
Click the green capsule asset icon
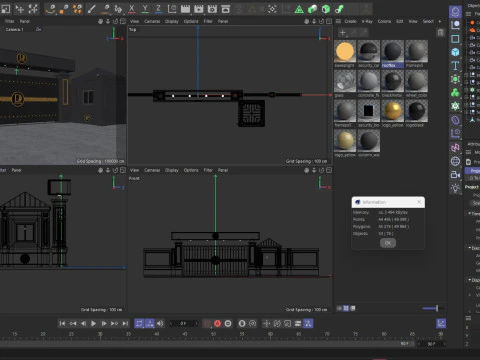(312, 9)
